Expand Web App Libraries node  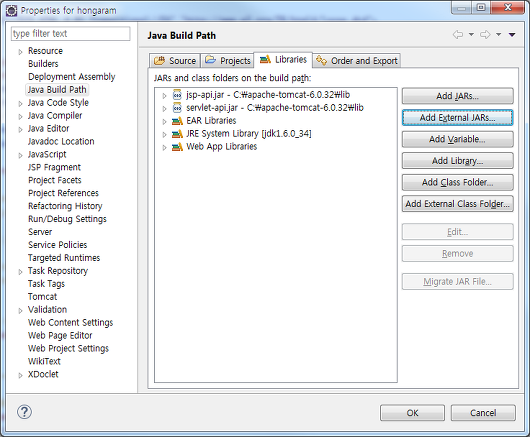tap(164, 147)
